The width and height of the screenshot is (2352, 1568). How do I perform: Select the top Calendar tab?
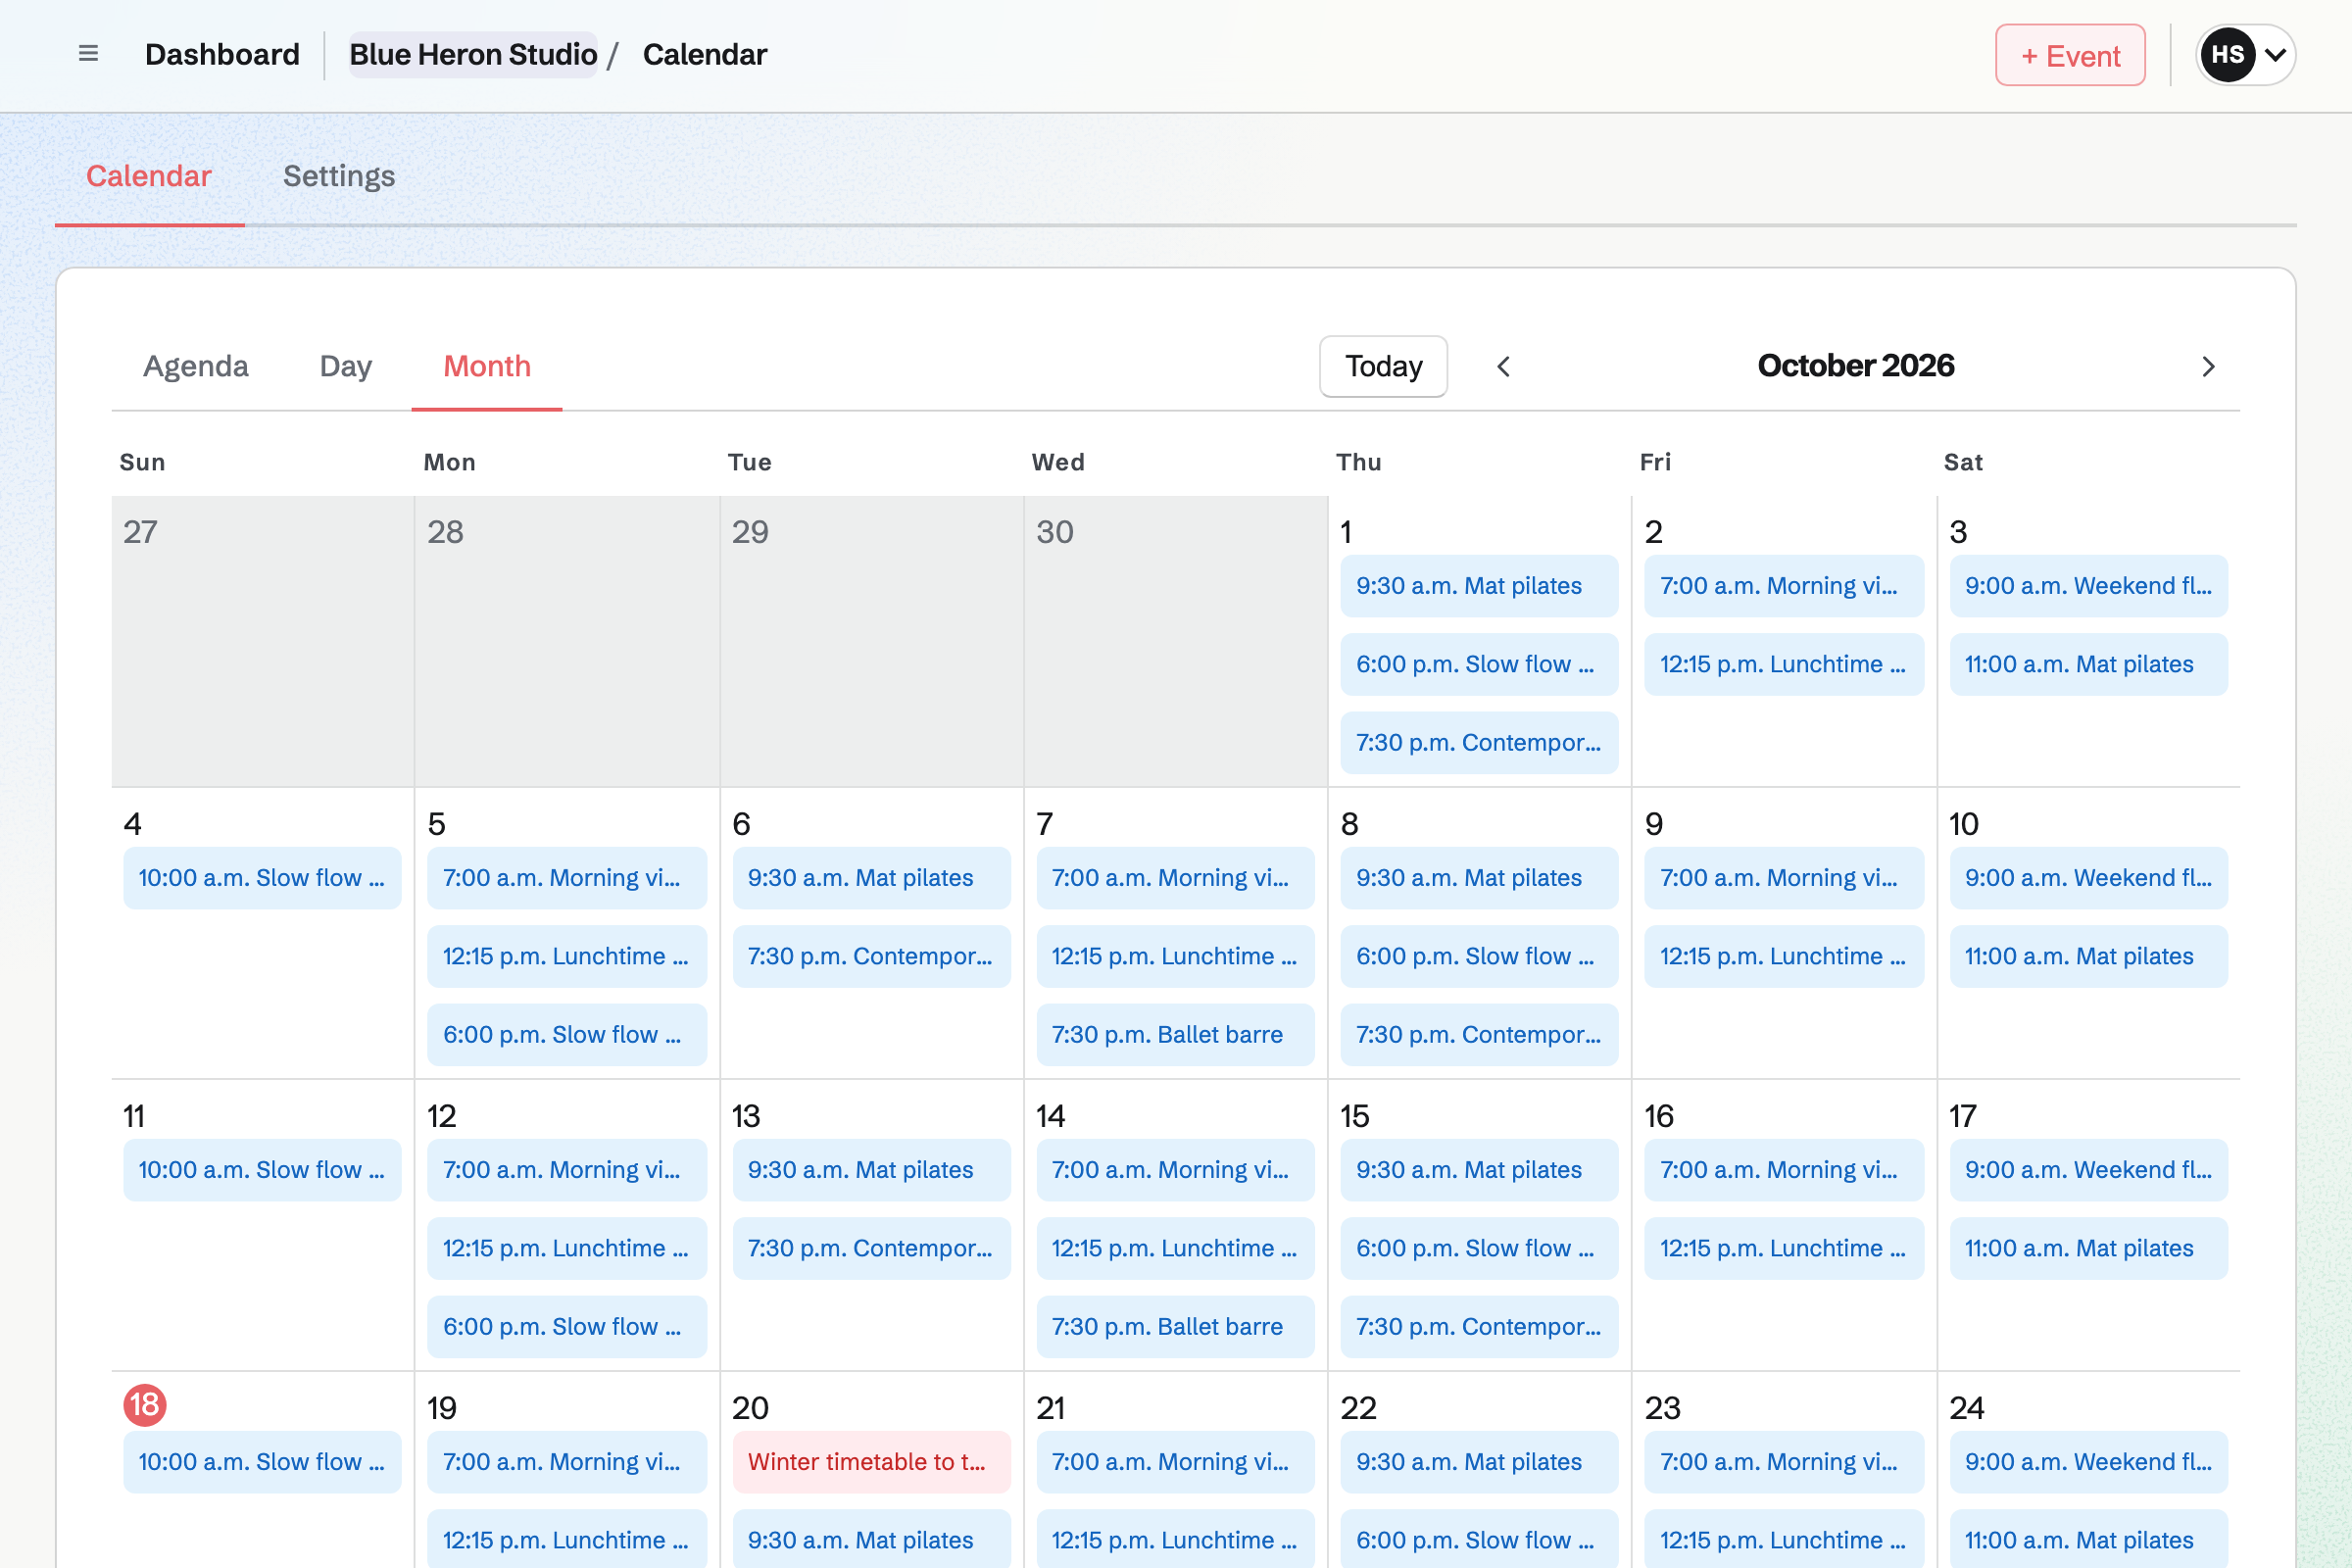coord(149,176)
